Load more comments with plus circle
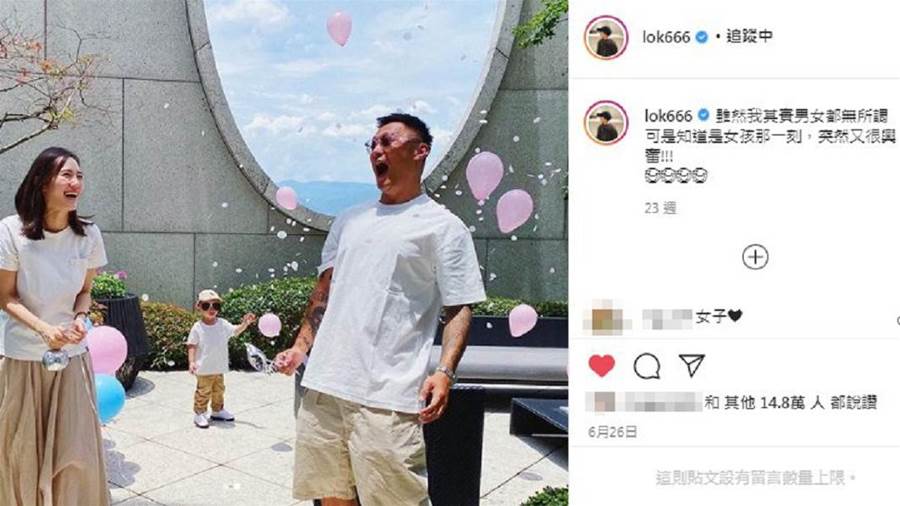The height and width of the screenshot is (506, 900). [x=755, y=256]
